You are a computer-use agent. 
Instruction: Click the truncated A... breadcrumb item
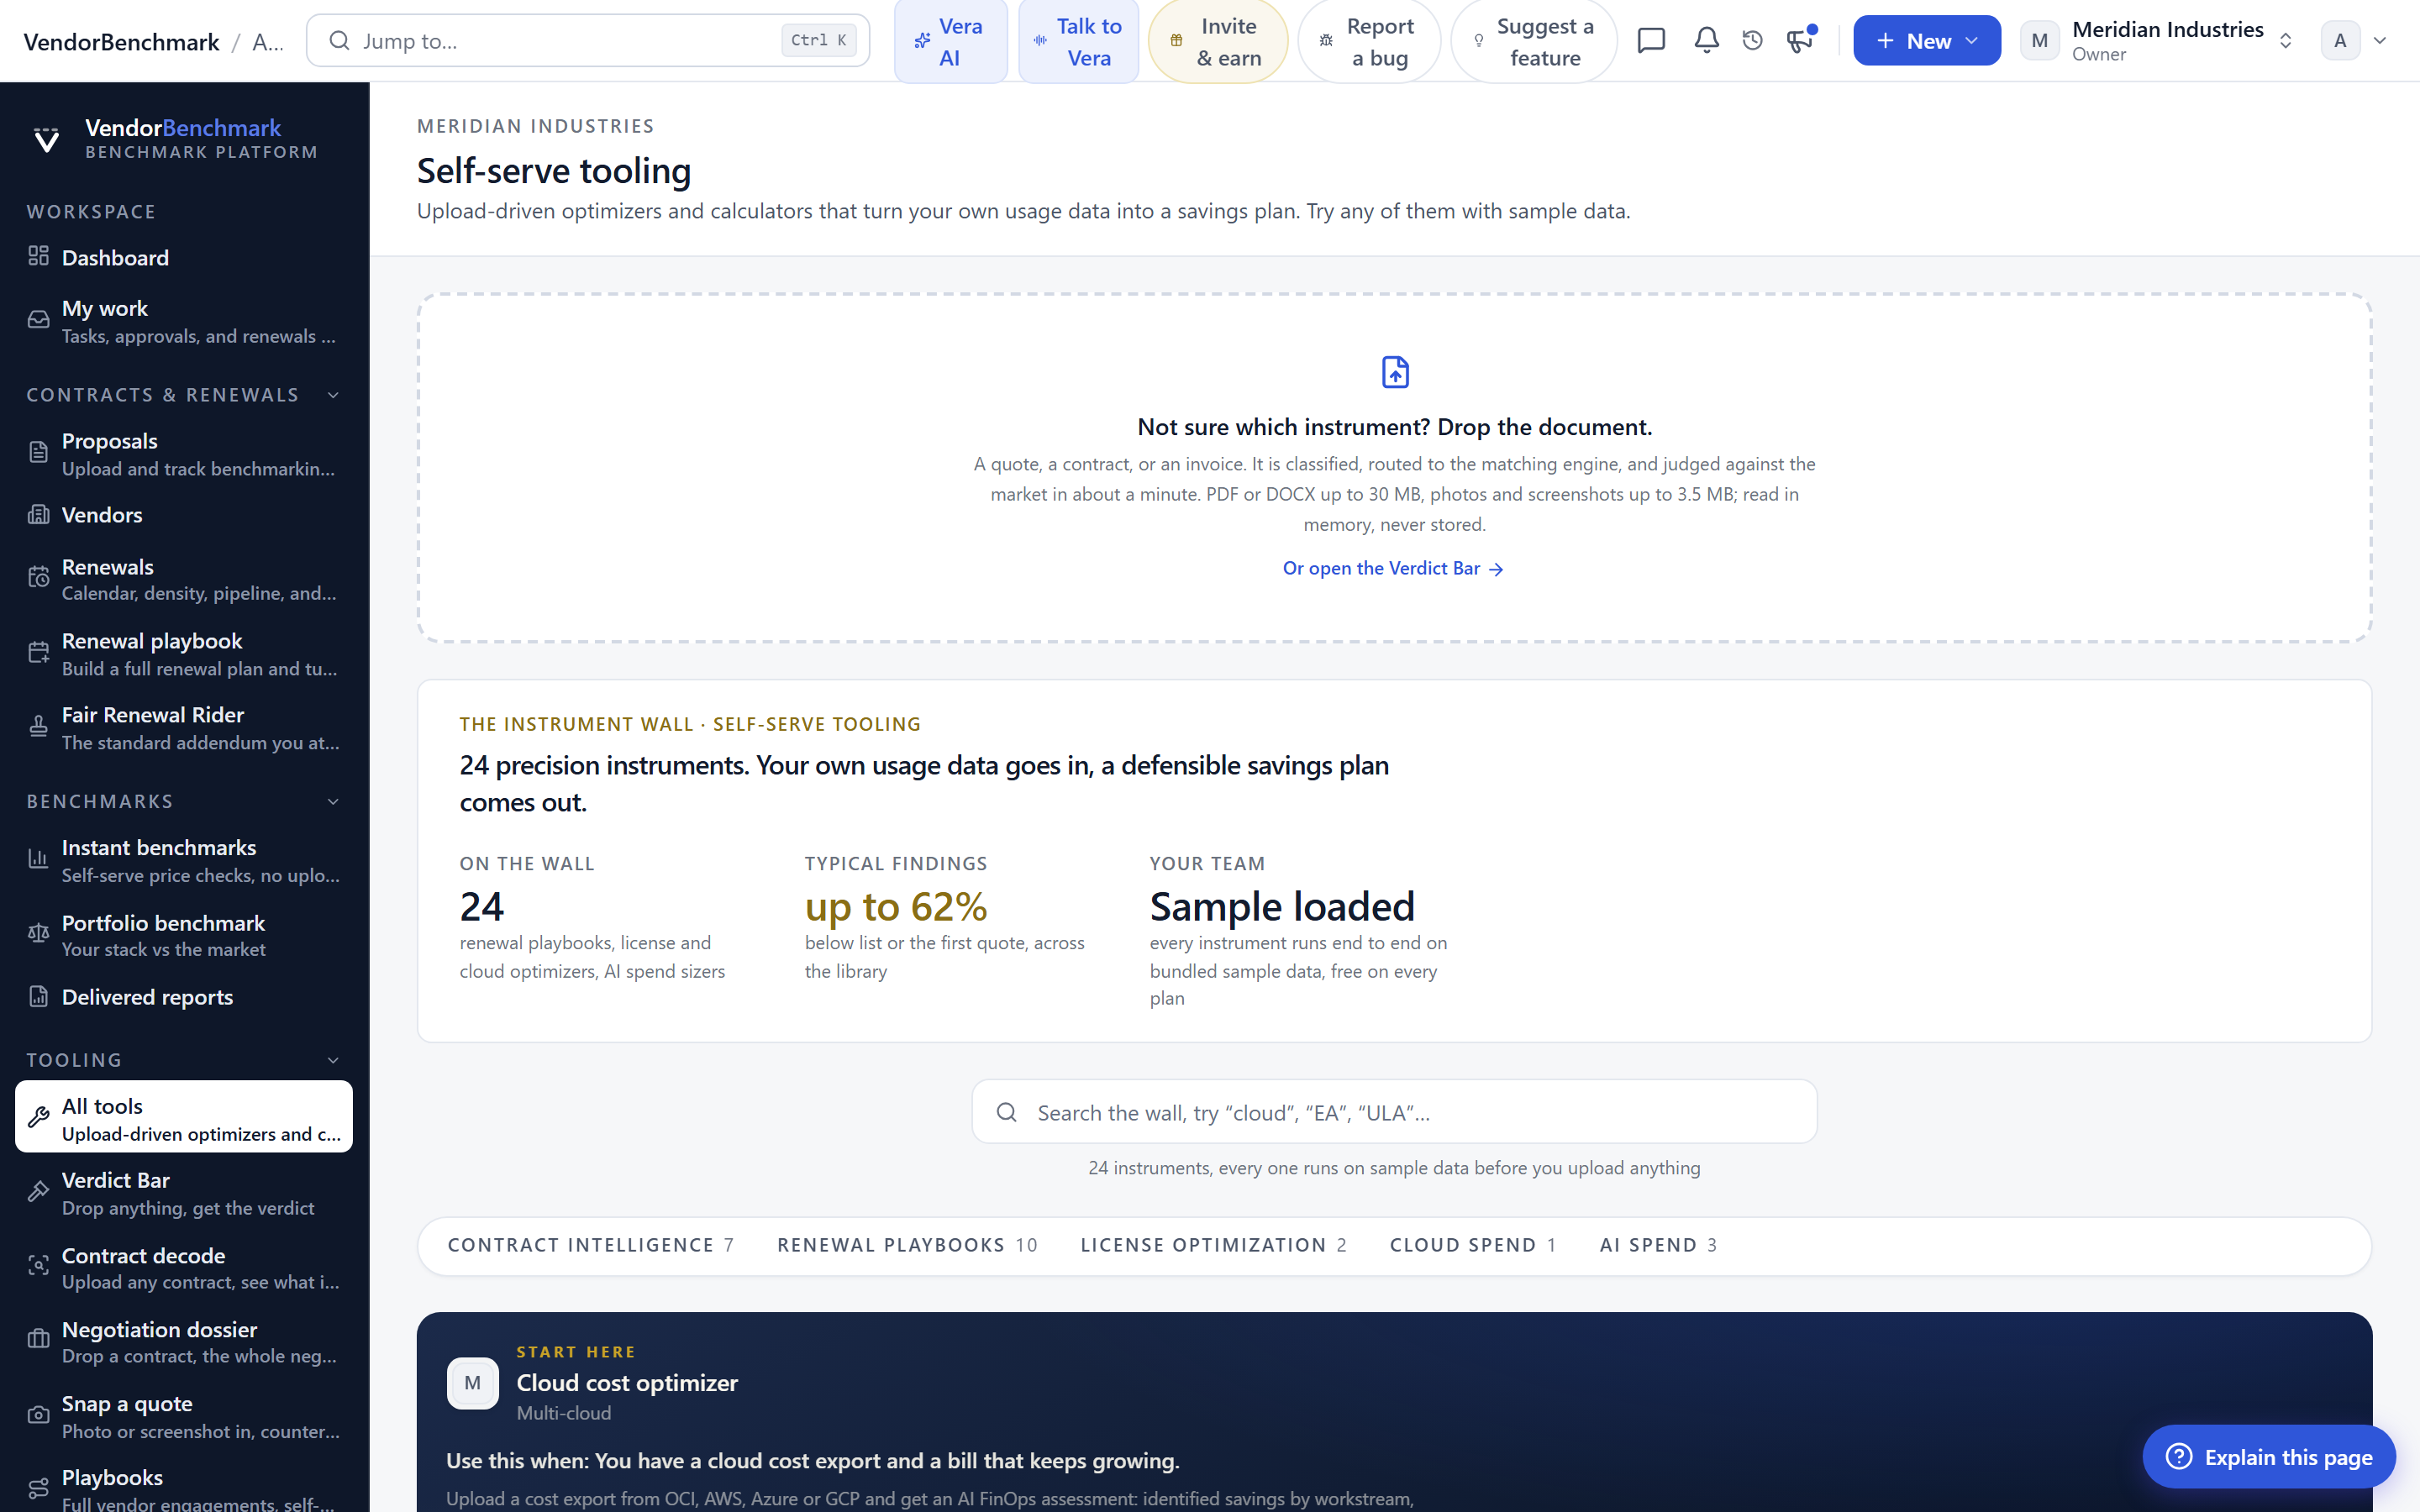tap(268, 41)
